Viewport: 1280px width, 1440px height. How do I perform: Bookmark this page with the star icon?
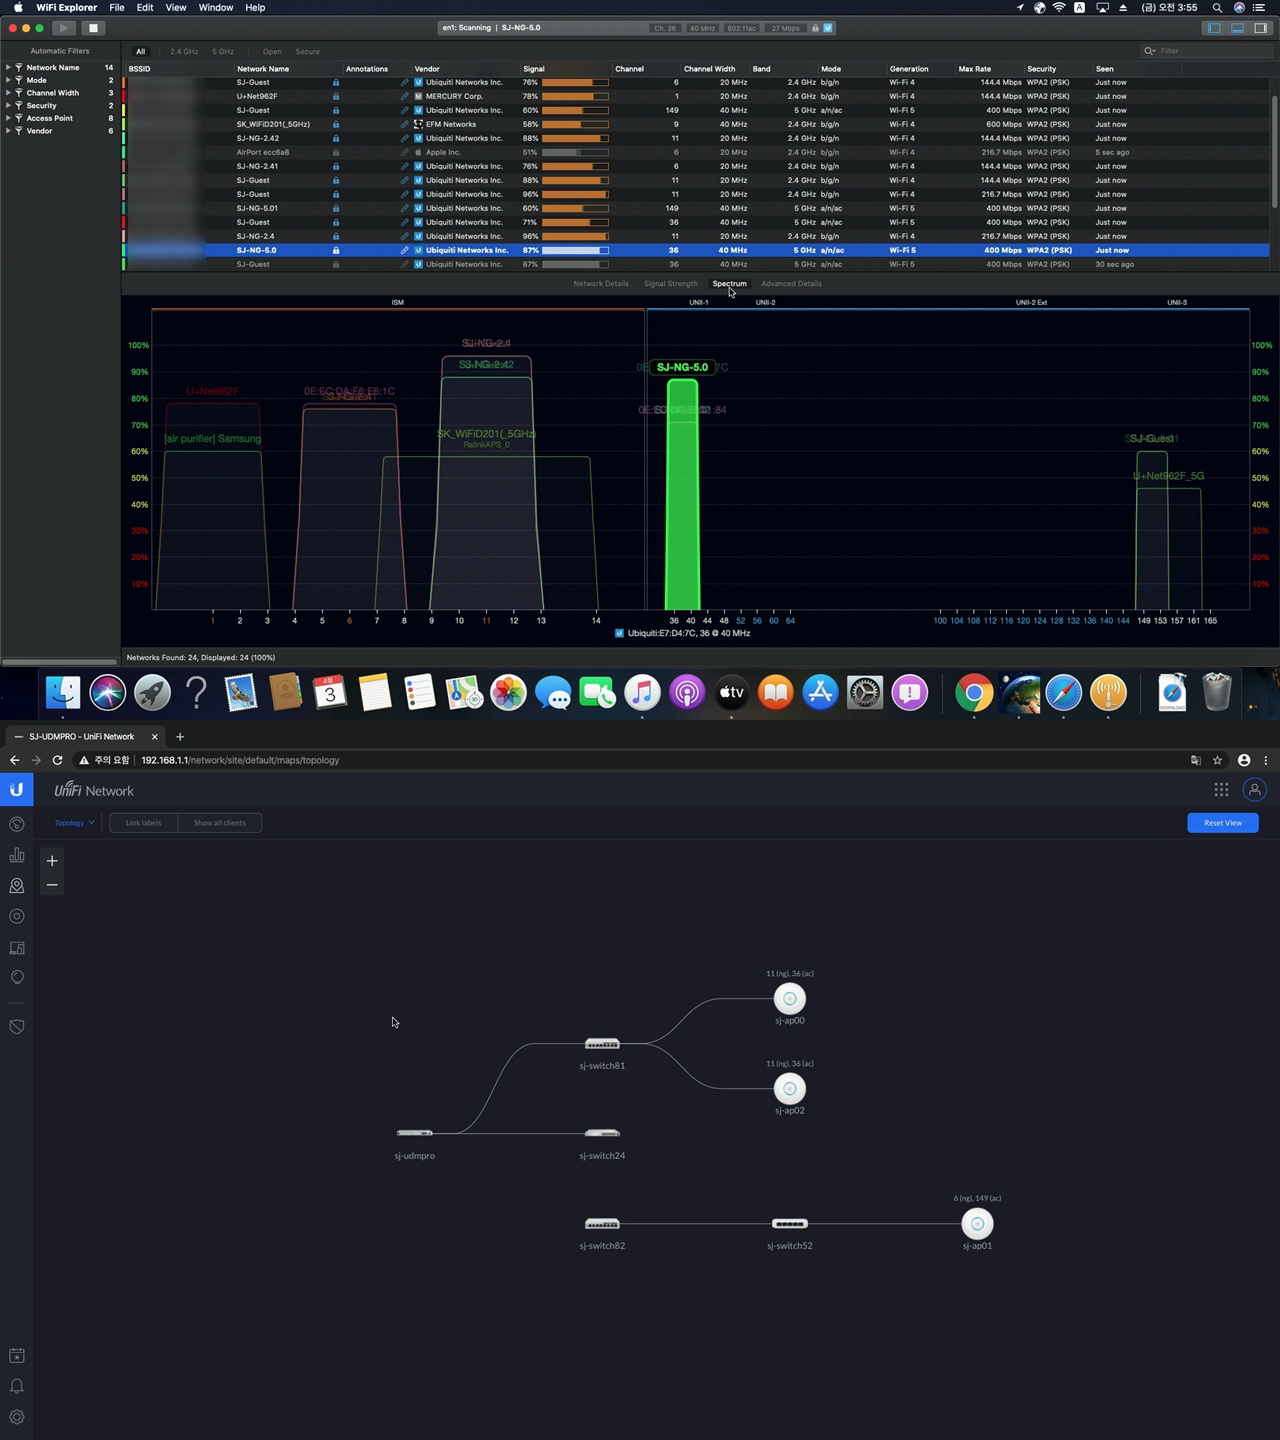[1217, 760]
